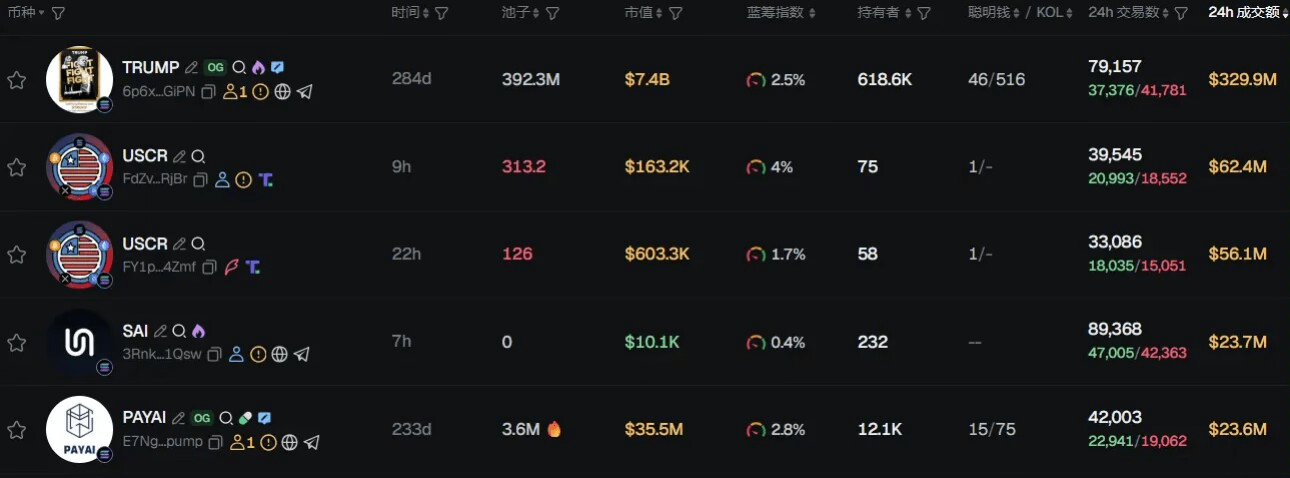Image resolution: width=1290 pixels, height=478 pixels.
Task: Click the PAYAI token logo thumbnail
Action: [x=79, y=429]
